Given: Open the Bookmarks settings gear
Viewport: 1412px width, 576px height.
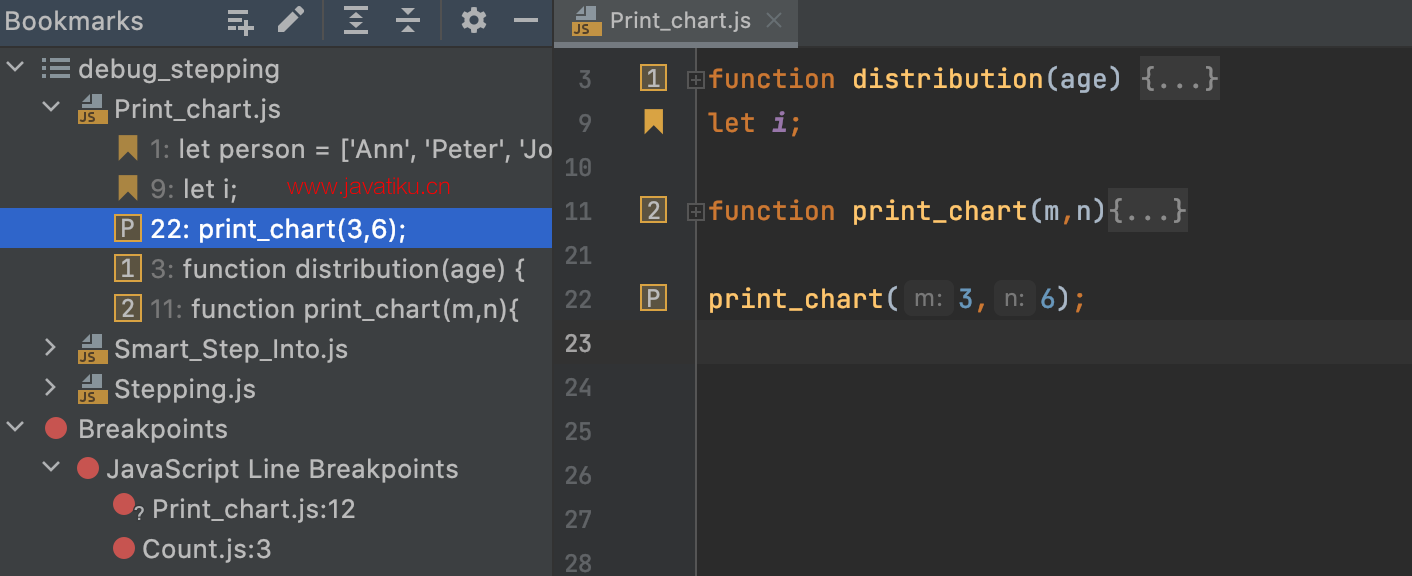Looking at the screenshot, I should [474, 21].
